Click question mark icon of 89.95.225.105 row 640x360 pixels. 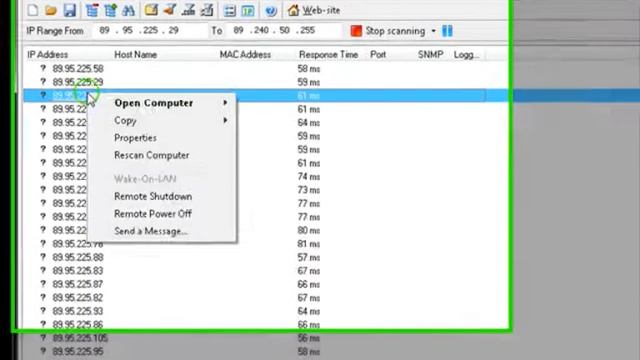click(x=43, y=338)
